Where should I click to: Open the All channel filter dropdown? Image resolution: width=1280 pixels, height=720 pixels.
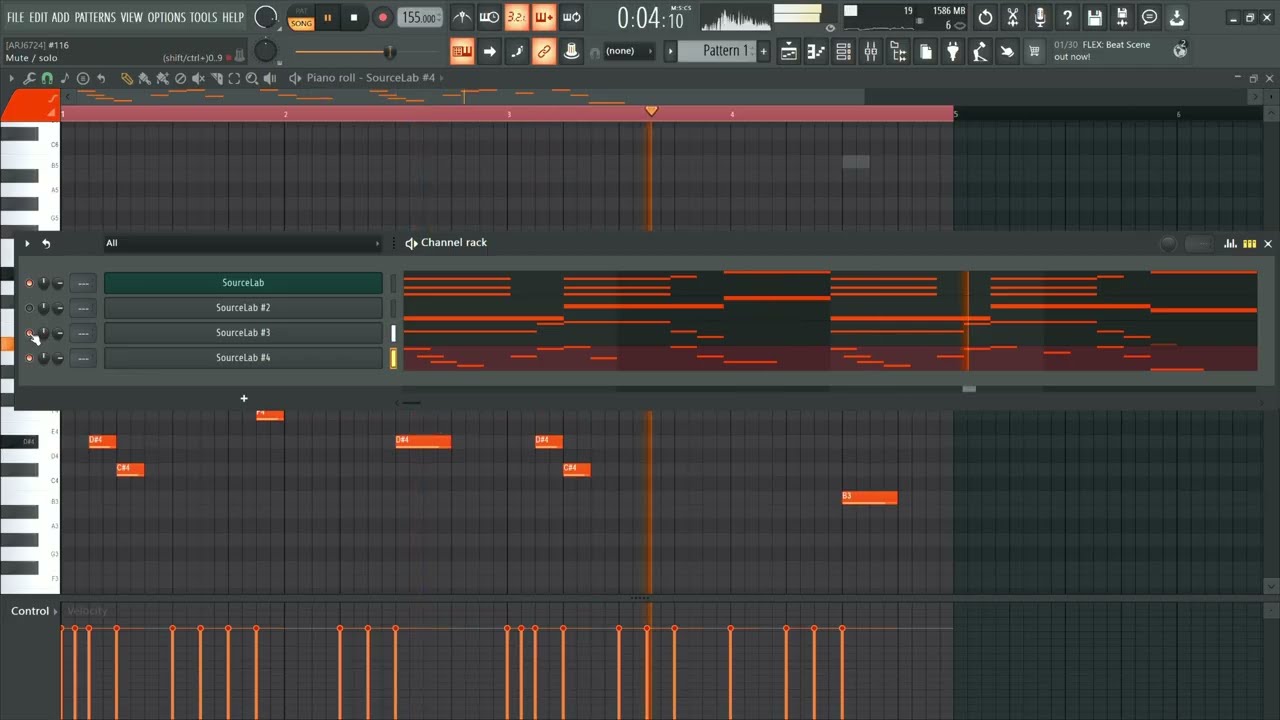243,243
